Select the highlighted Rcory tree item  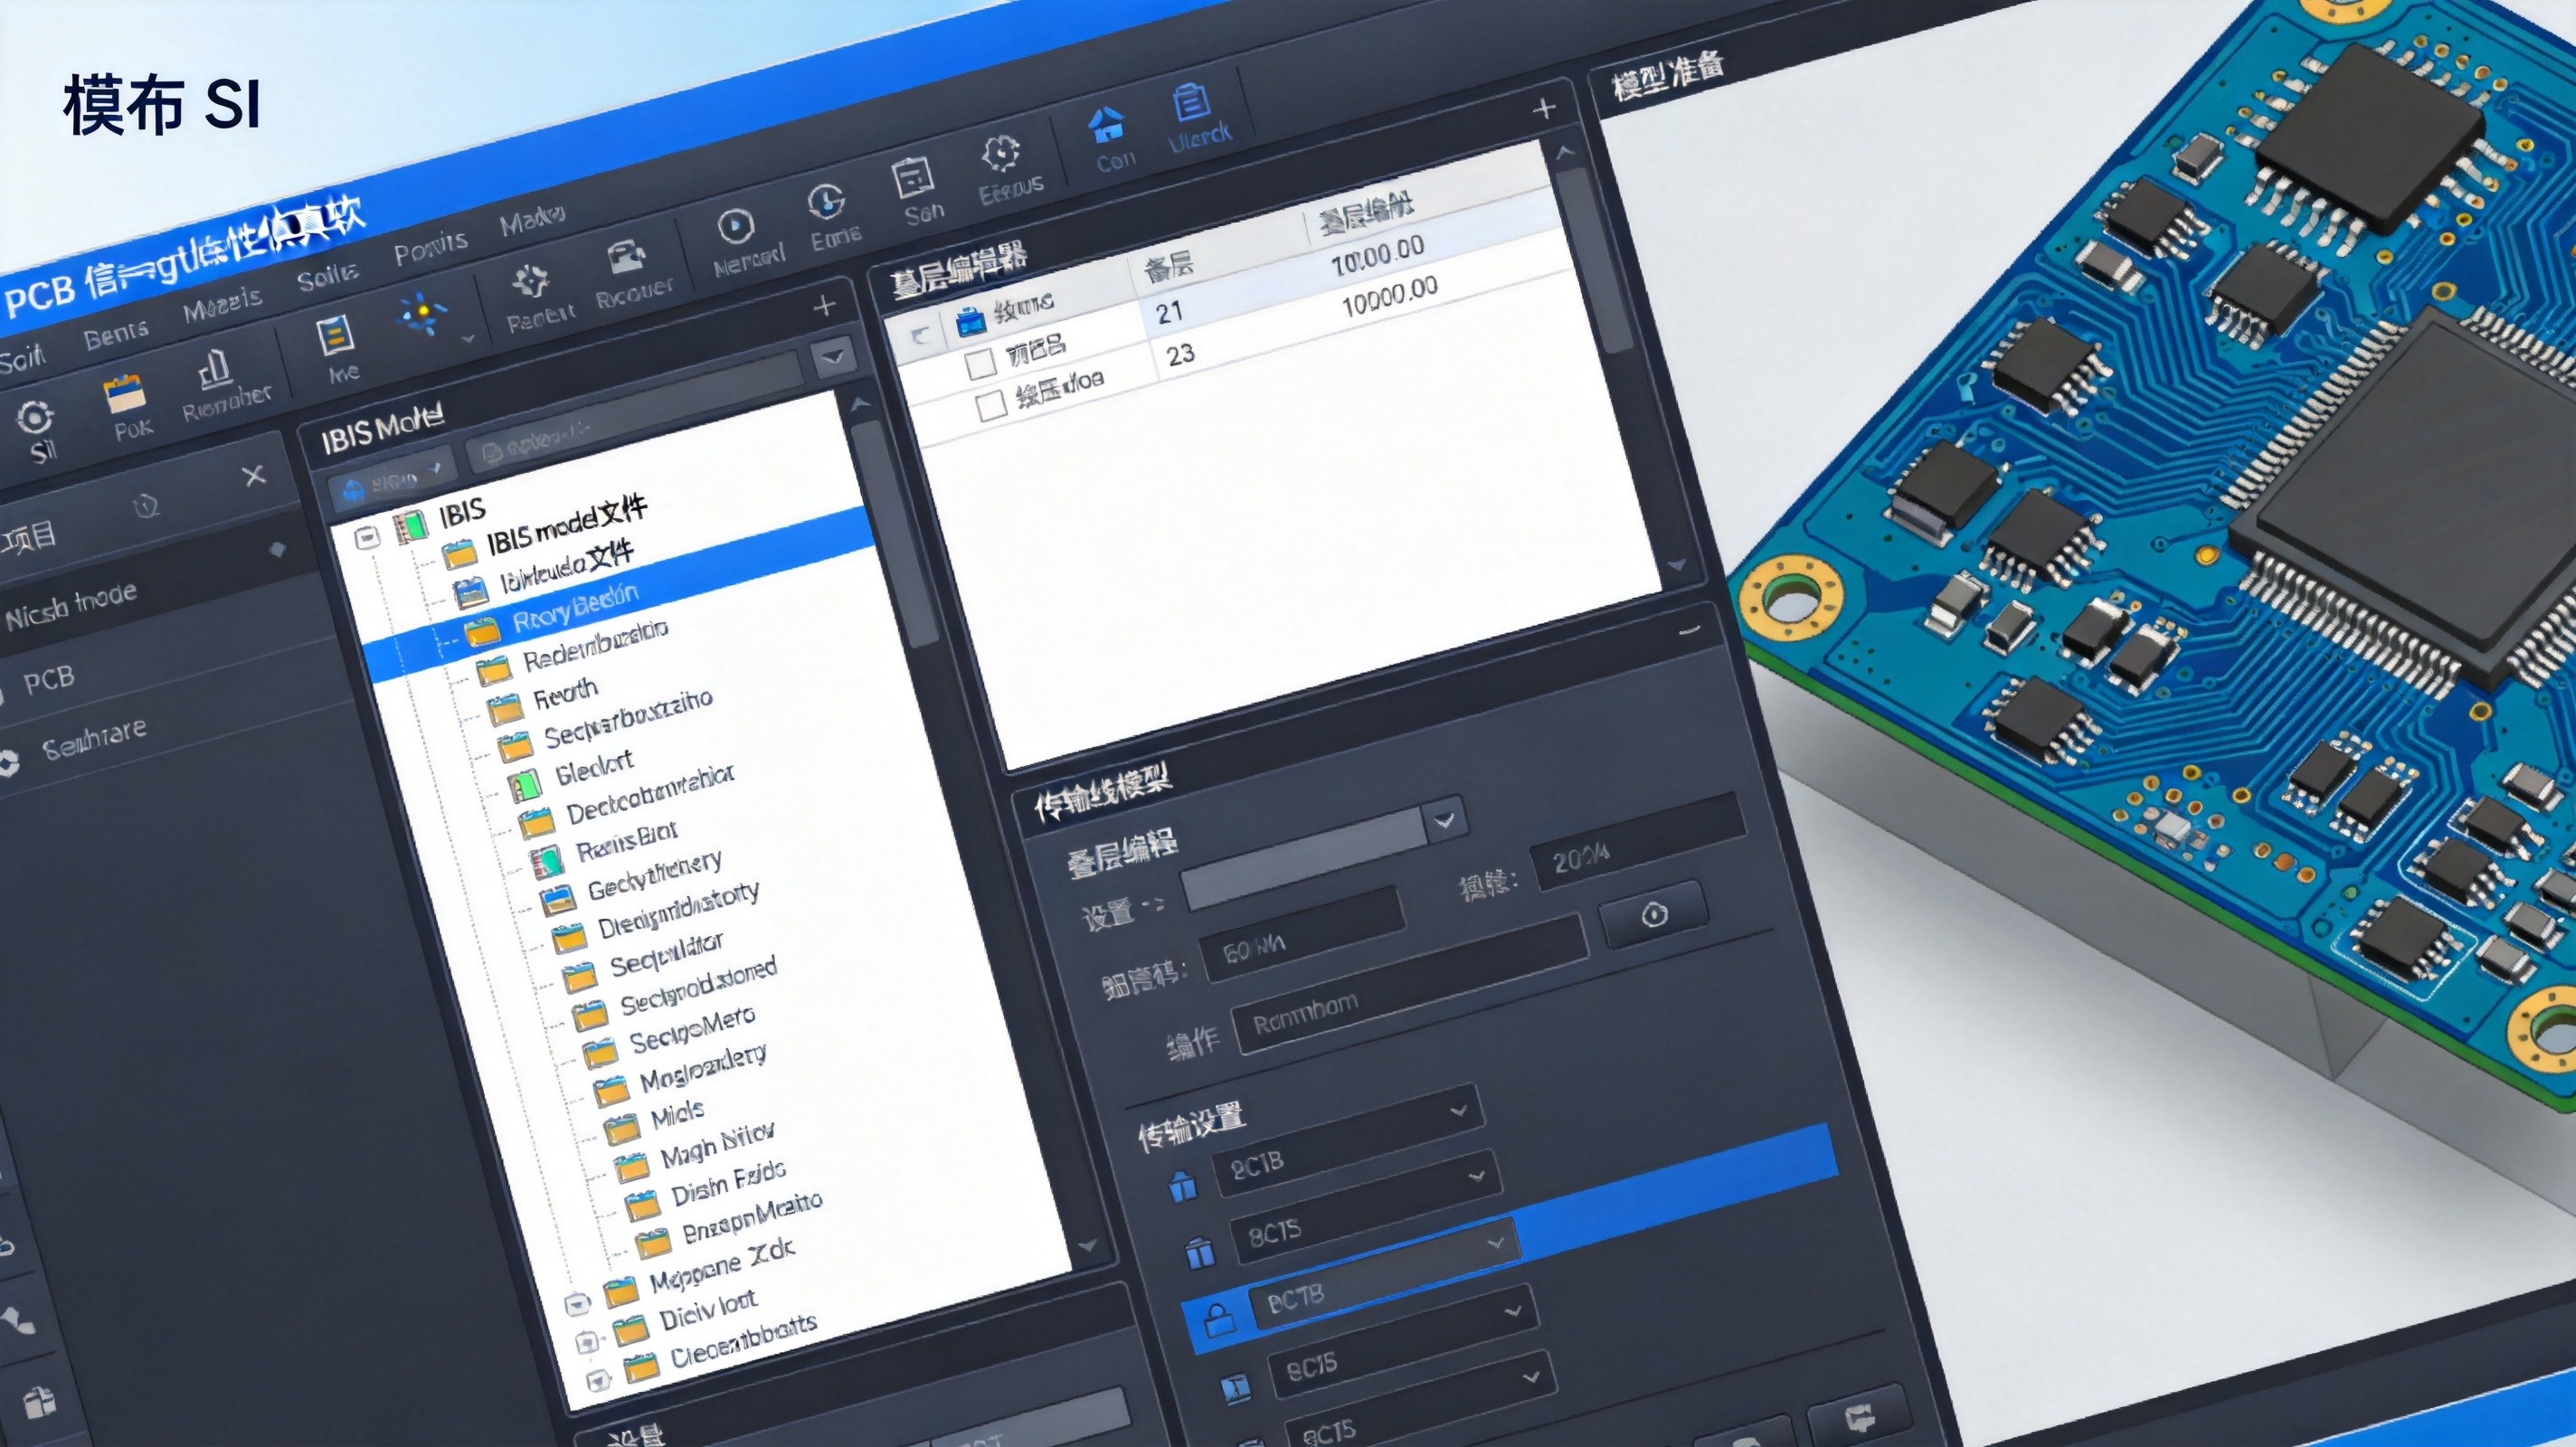click(575, 608)
